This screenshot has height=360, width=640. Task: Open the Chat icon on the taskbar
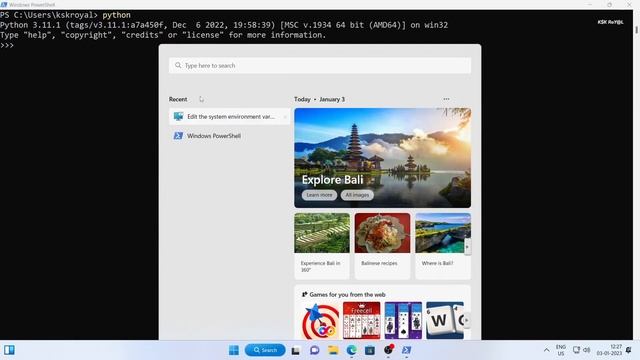tap(314, 350)
